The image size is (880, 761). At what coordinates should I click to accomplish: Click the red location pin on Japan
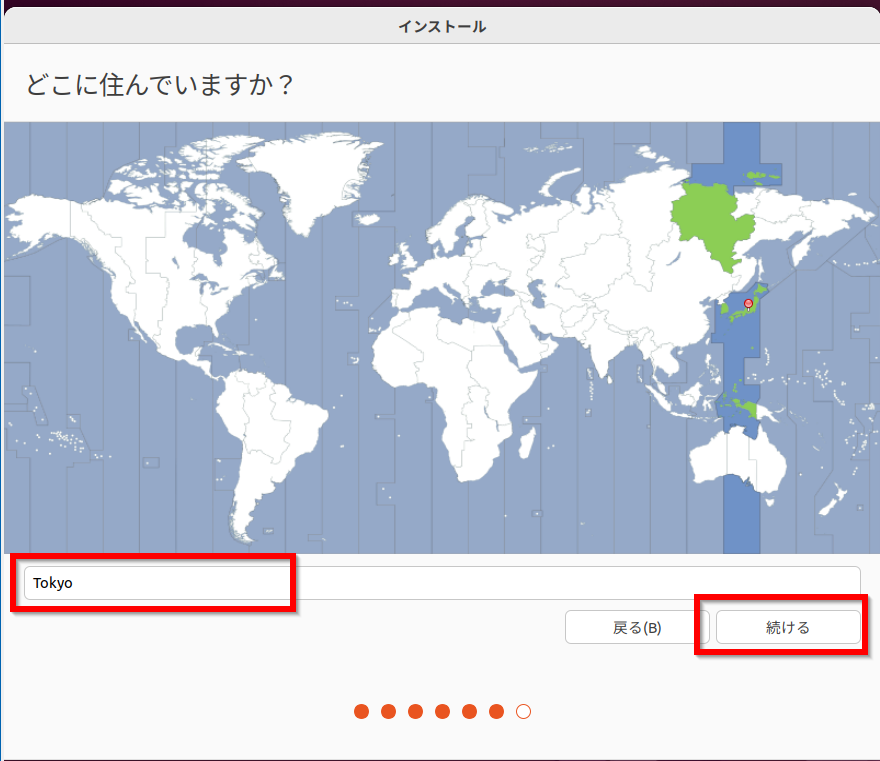[x=748, y=304]
